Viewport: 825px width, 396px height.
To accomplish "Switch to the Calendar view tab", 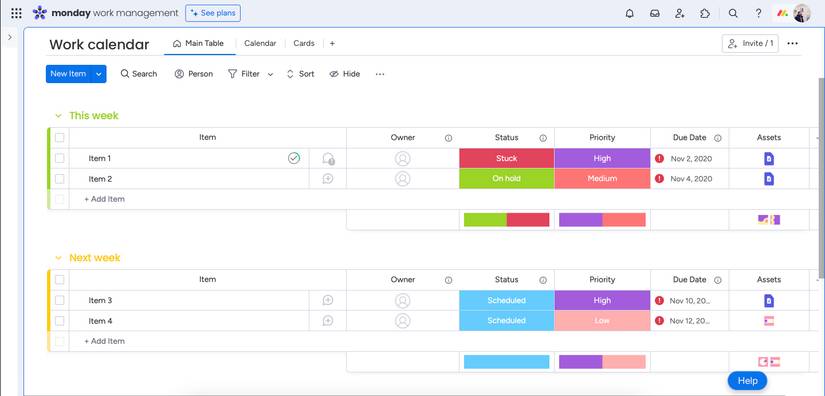I will coord(260,44).
